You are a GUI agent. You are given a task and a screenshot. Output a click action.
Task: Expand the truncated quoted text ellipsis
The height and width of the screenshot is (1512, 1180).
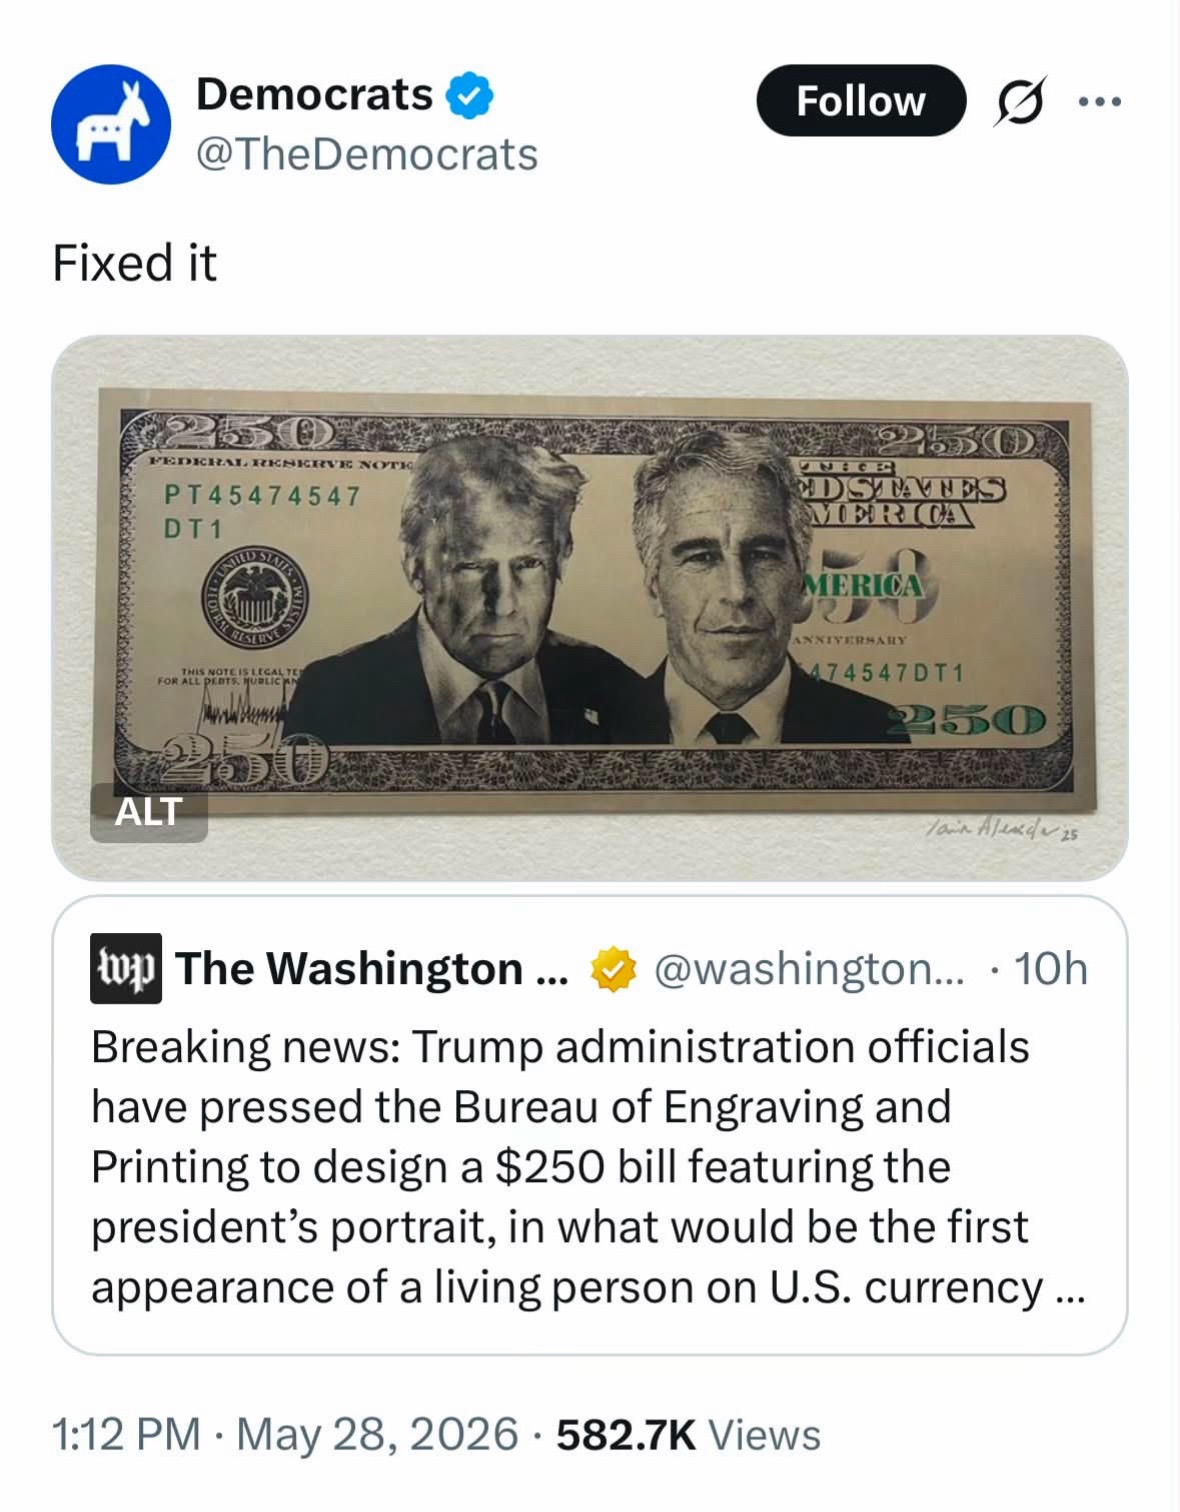pyautogui.click(x=1070, y=1290)
